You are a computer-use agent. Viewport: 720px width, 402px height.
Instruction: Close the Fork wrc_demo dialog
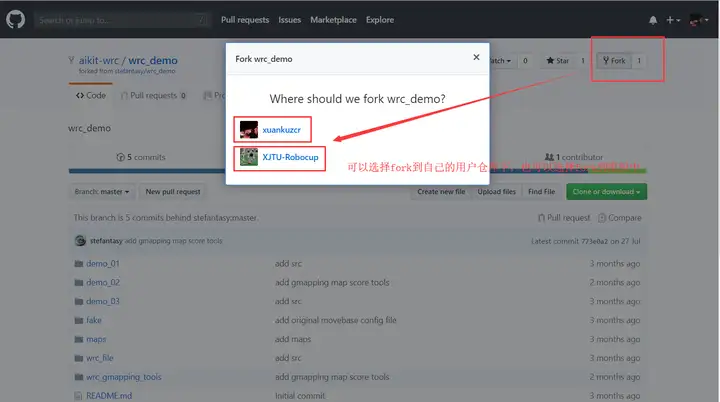point(476,57)
